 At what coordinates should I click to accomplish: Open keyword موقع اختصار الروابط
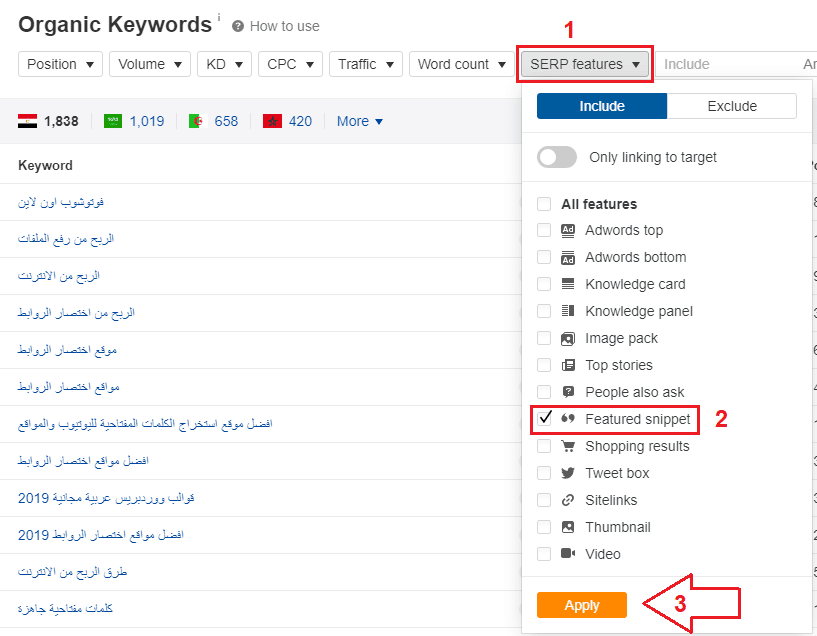click(x=67, y=350)
